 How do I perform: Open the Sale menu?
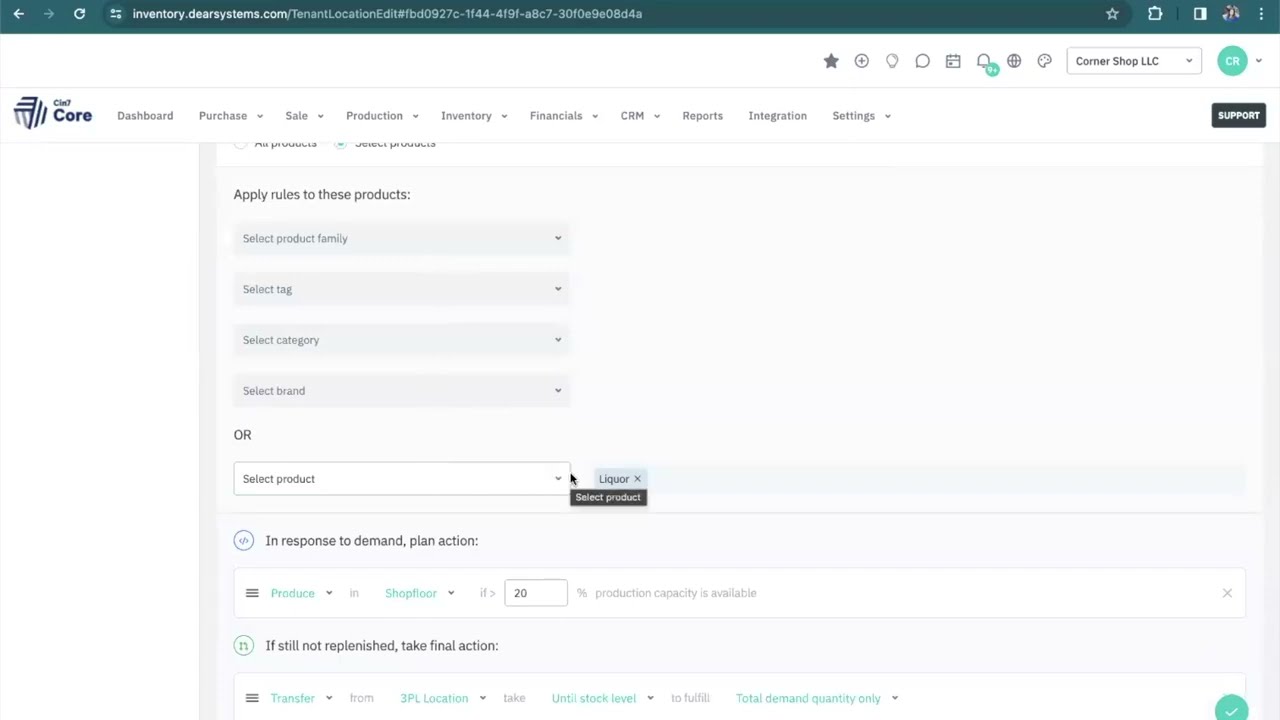point(304,116)
